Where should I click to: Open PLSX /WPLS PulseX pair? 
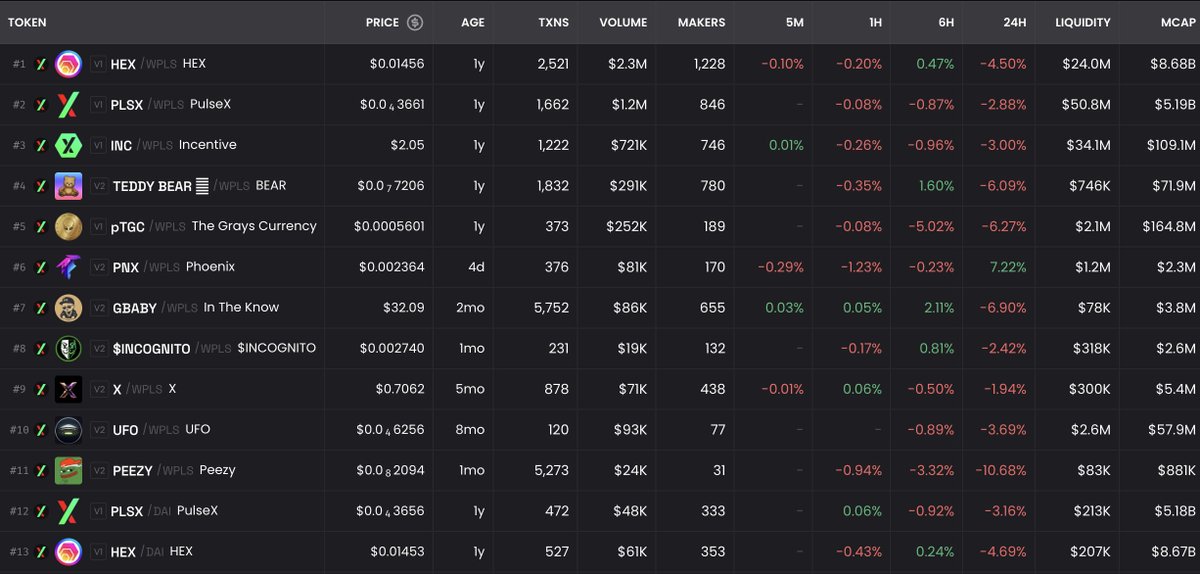171,104
